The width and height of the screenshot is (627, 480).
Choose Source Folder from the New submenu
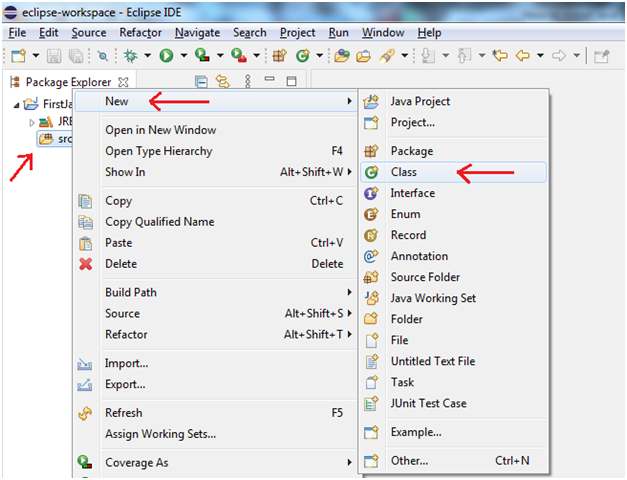point(453,277)
